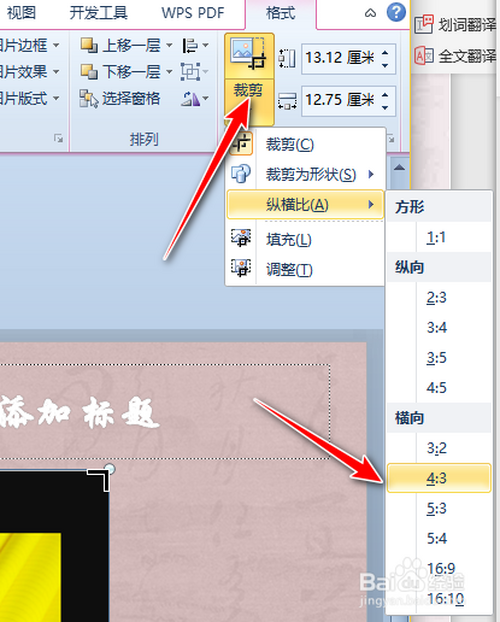Click the 裁剪(C) crop icon
This screenshot has width=500, height=622.
pyautogui.click(x=241, y=144)
